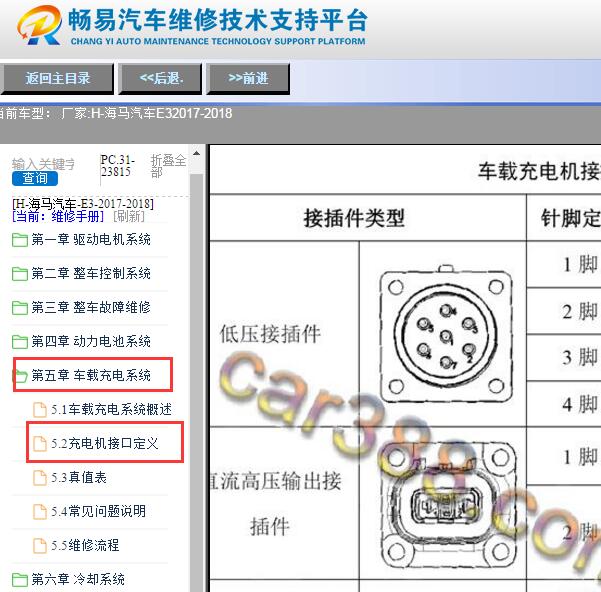Collapse 第五章 车载充电系统 chapter

pyautogui.click(x=91, y=375)
